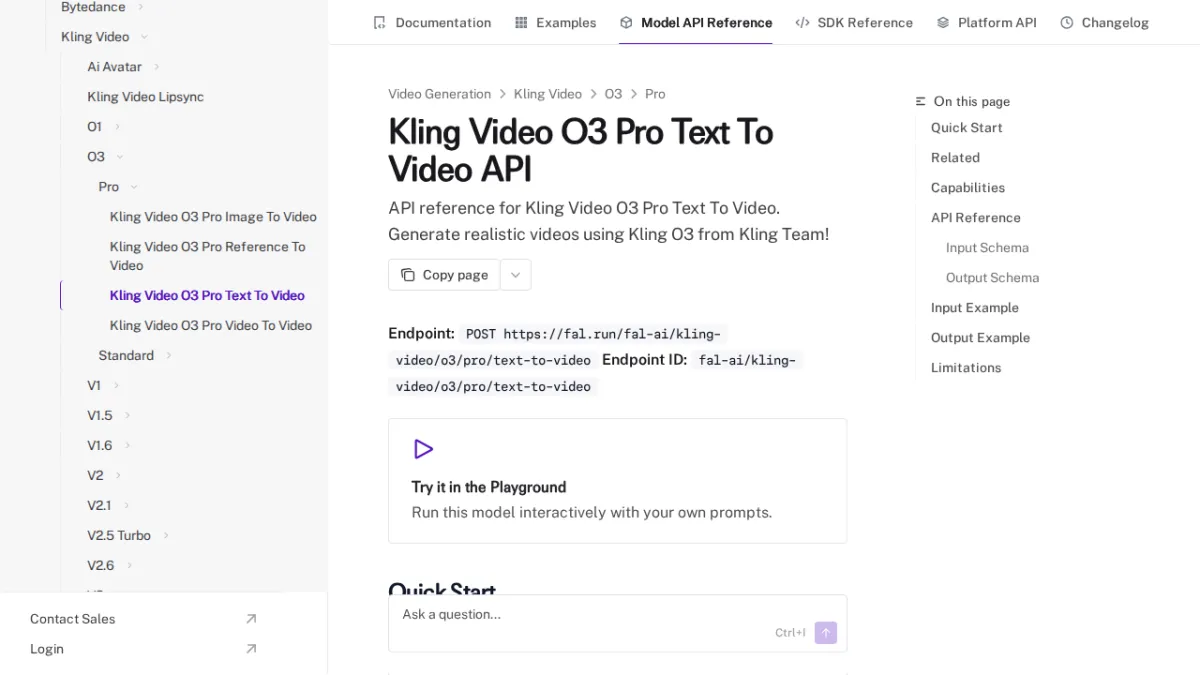The image size is (1200, 675).
Task: Open the dropdown next to Copy page
Action: click(516, 275)
